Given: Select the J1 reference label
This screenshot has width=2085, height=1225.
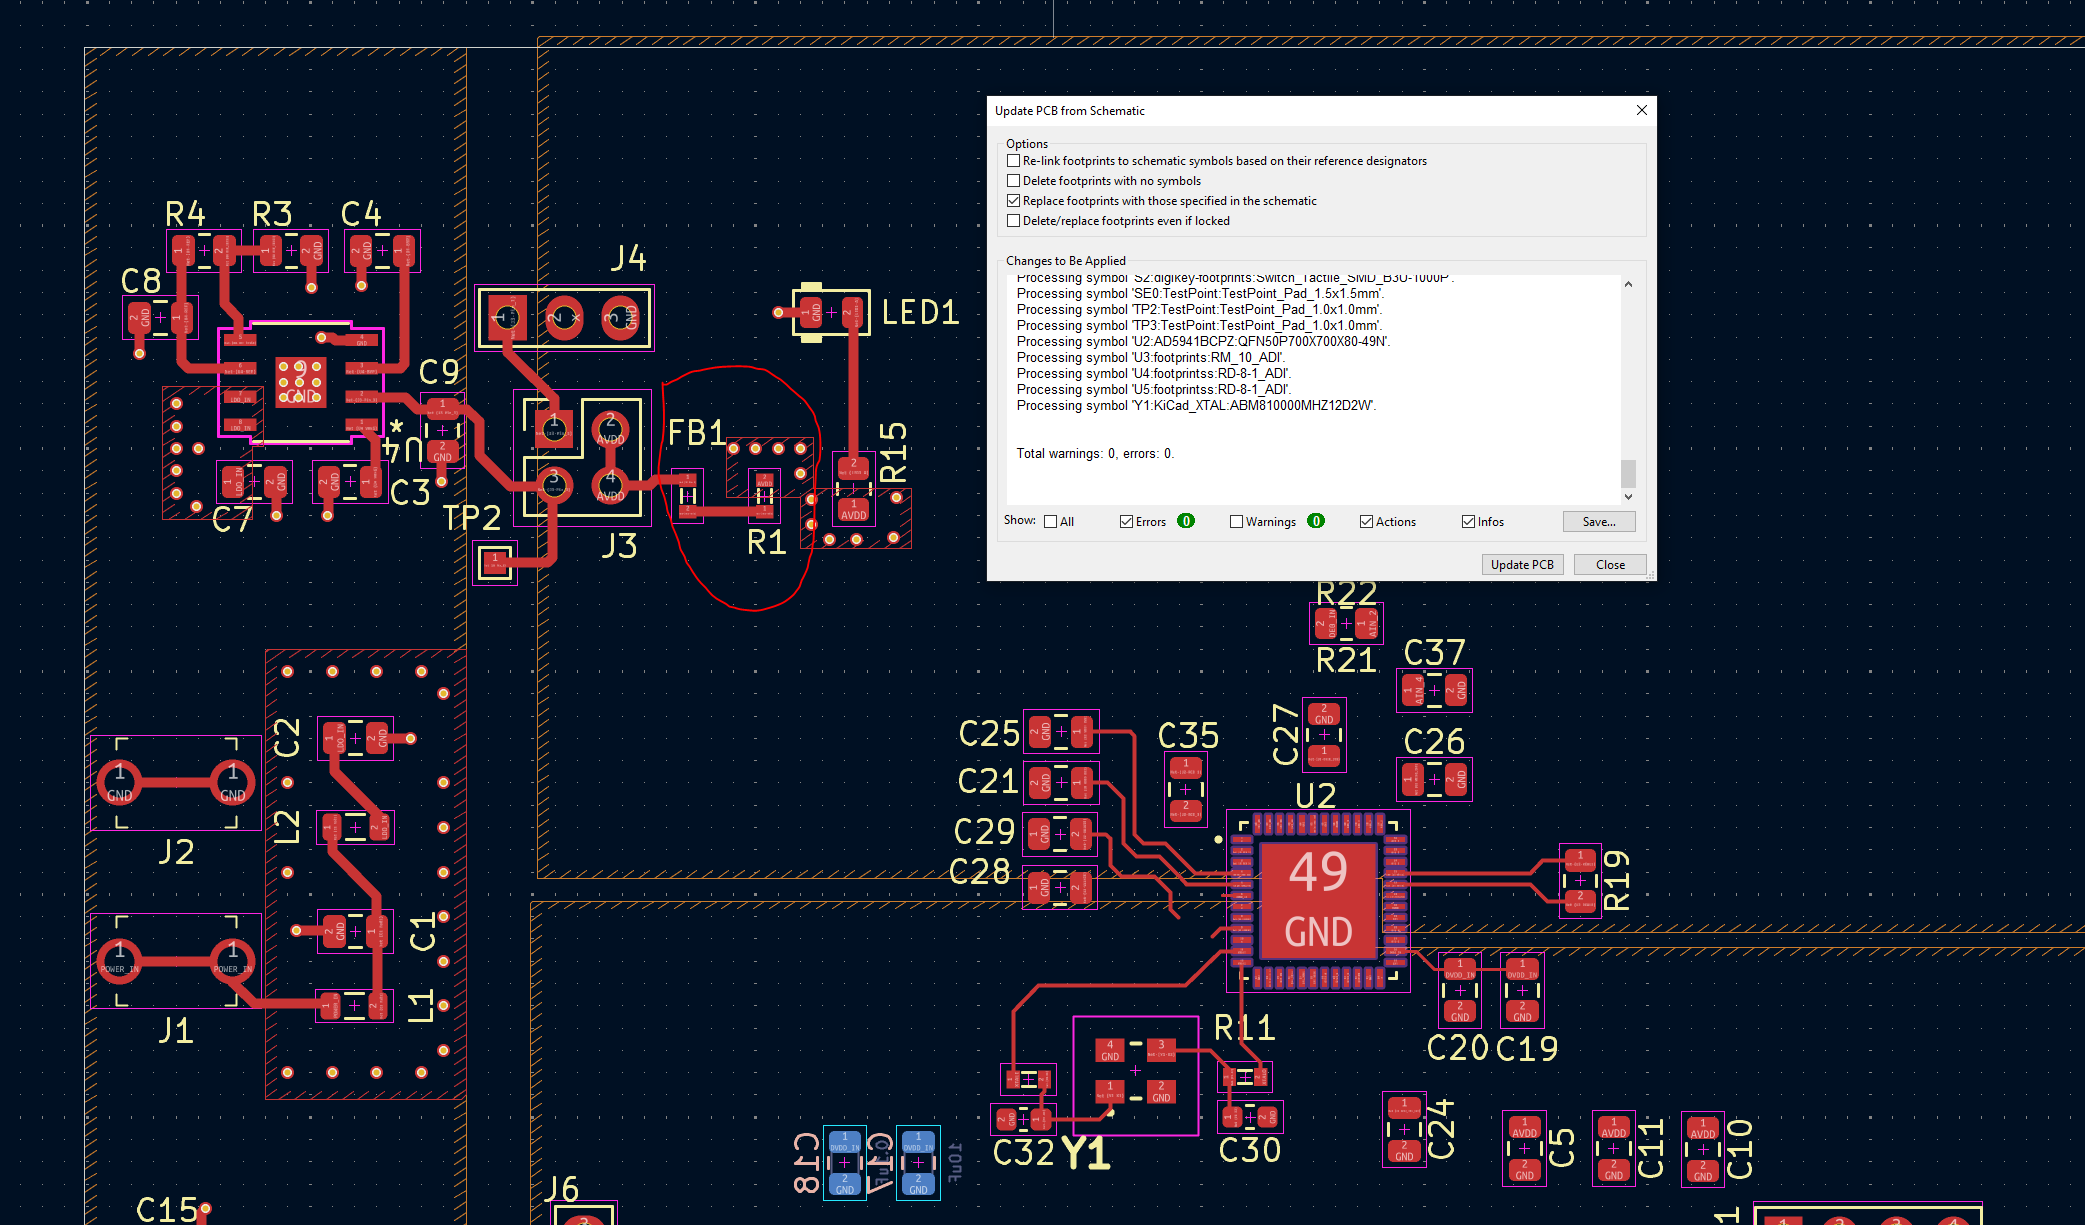Looking at the screenshot, I should (176, 1030).
